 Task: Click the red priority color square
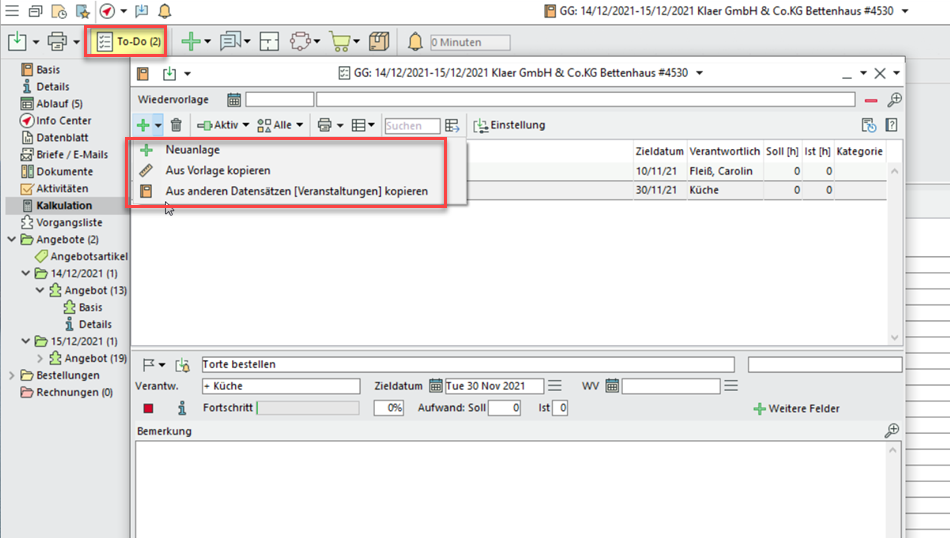148,408
